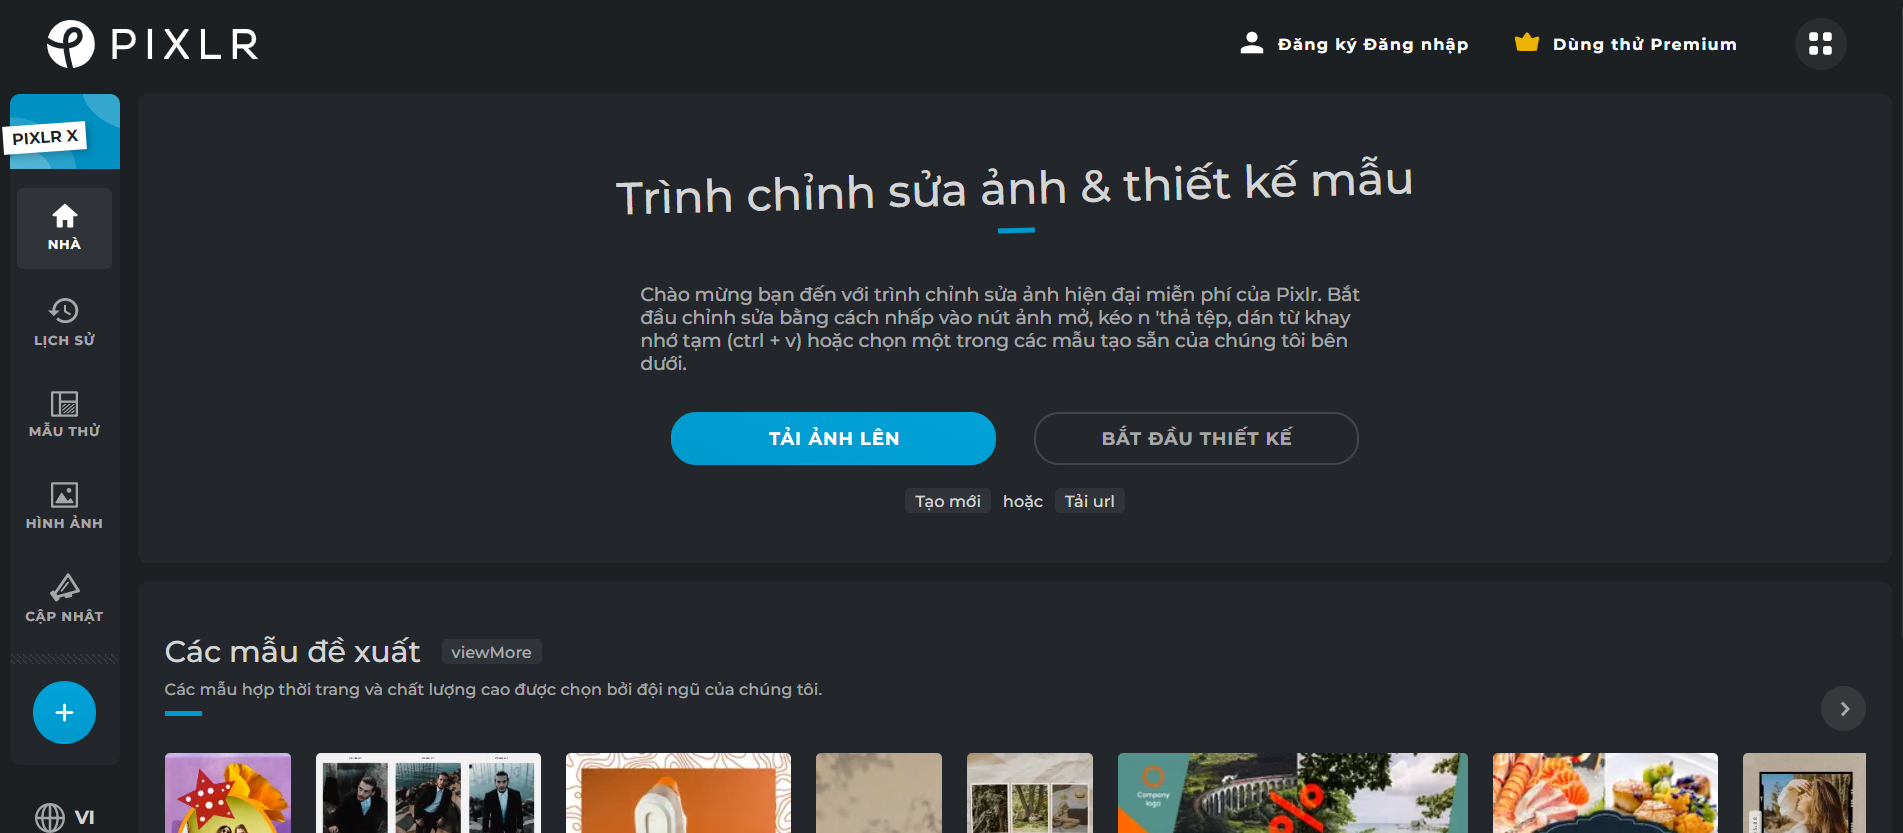
Task: Click the Pixlr logo in header
Action: [152, 44]
